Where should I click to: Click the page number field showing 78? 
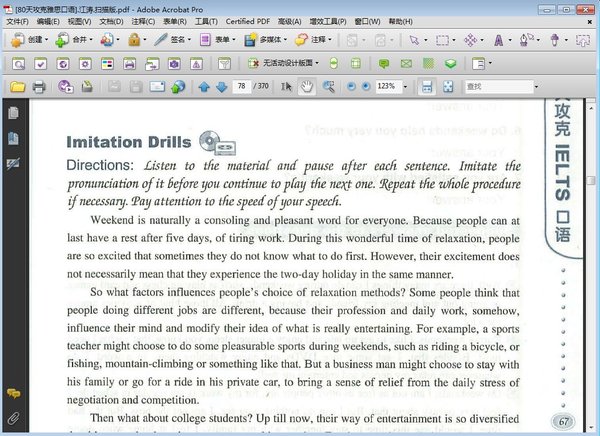241,87
